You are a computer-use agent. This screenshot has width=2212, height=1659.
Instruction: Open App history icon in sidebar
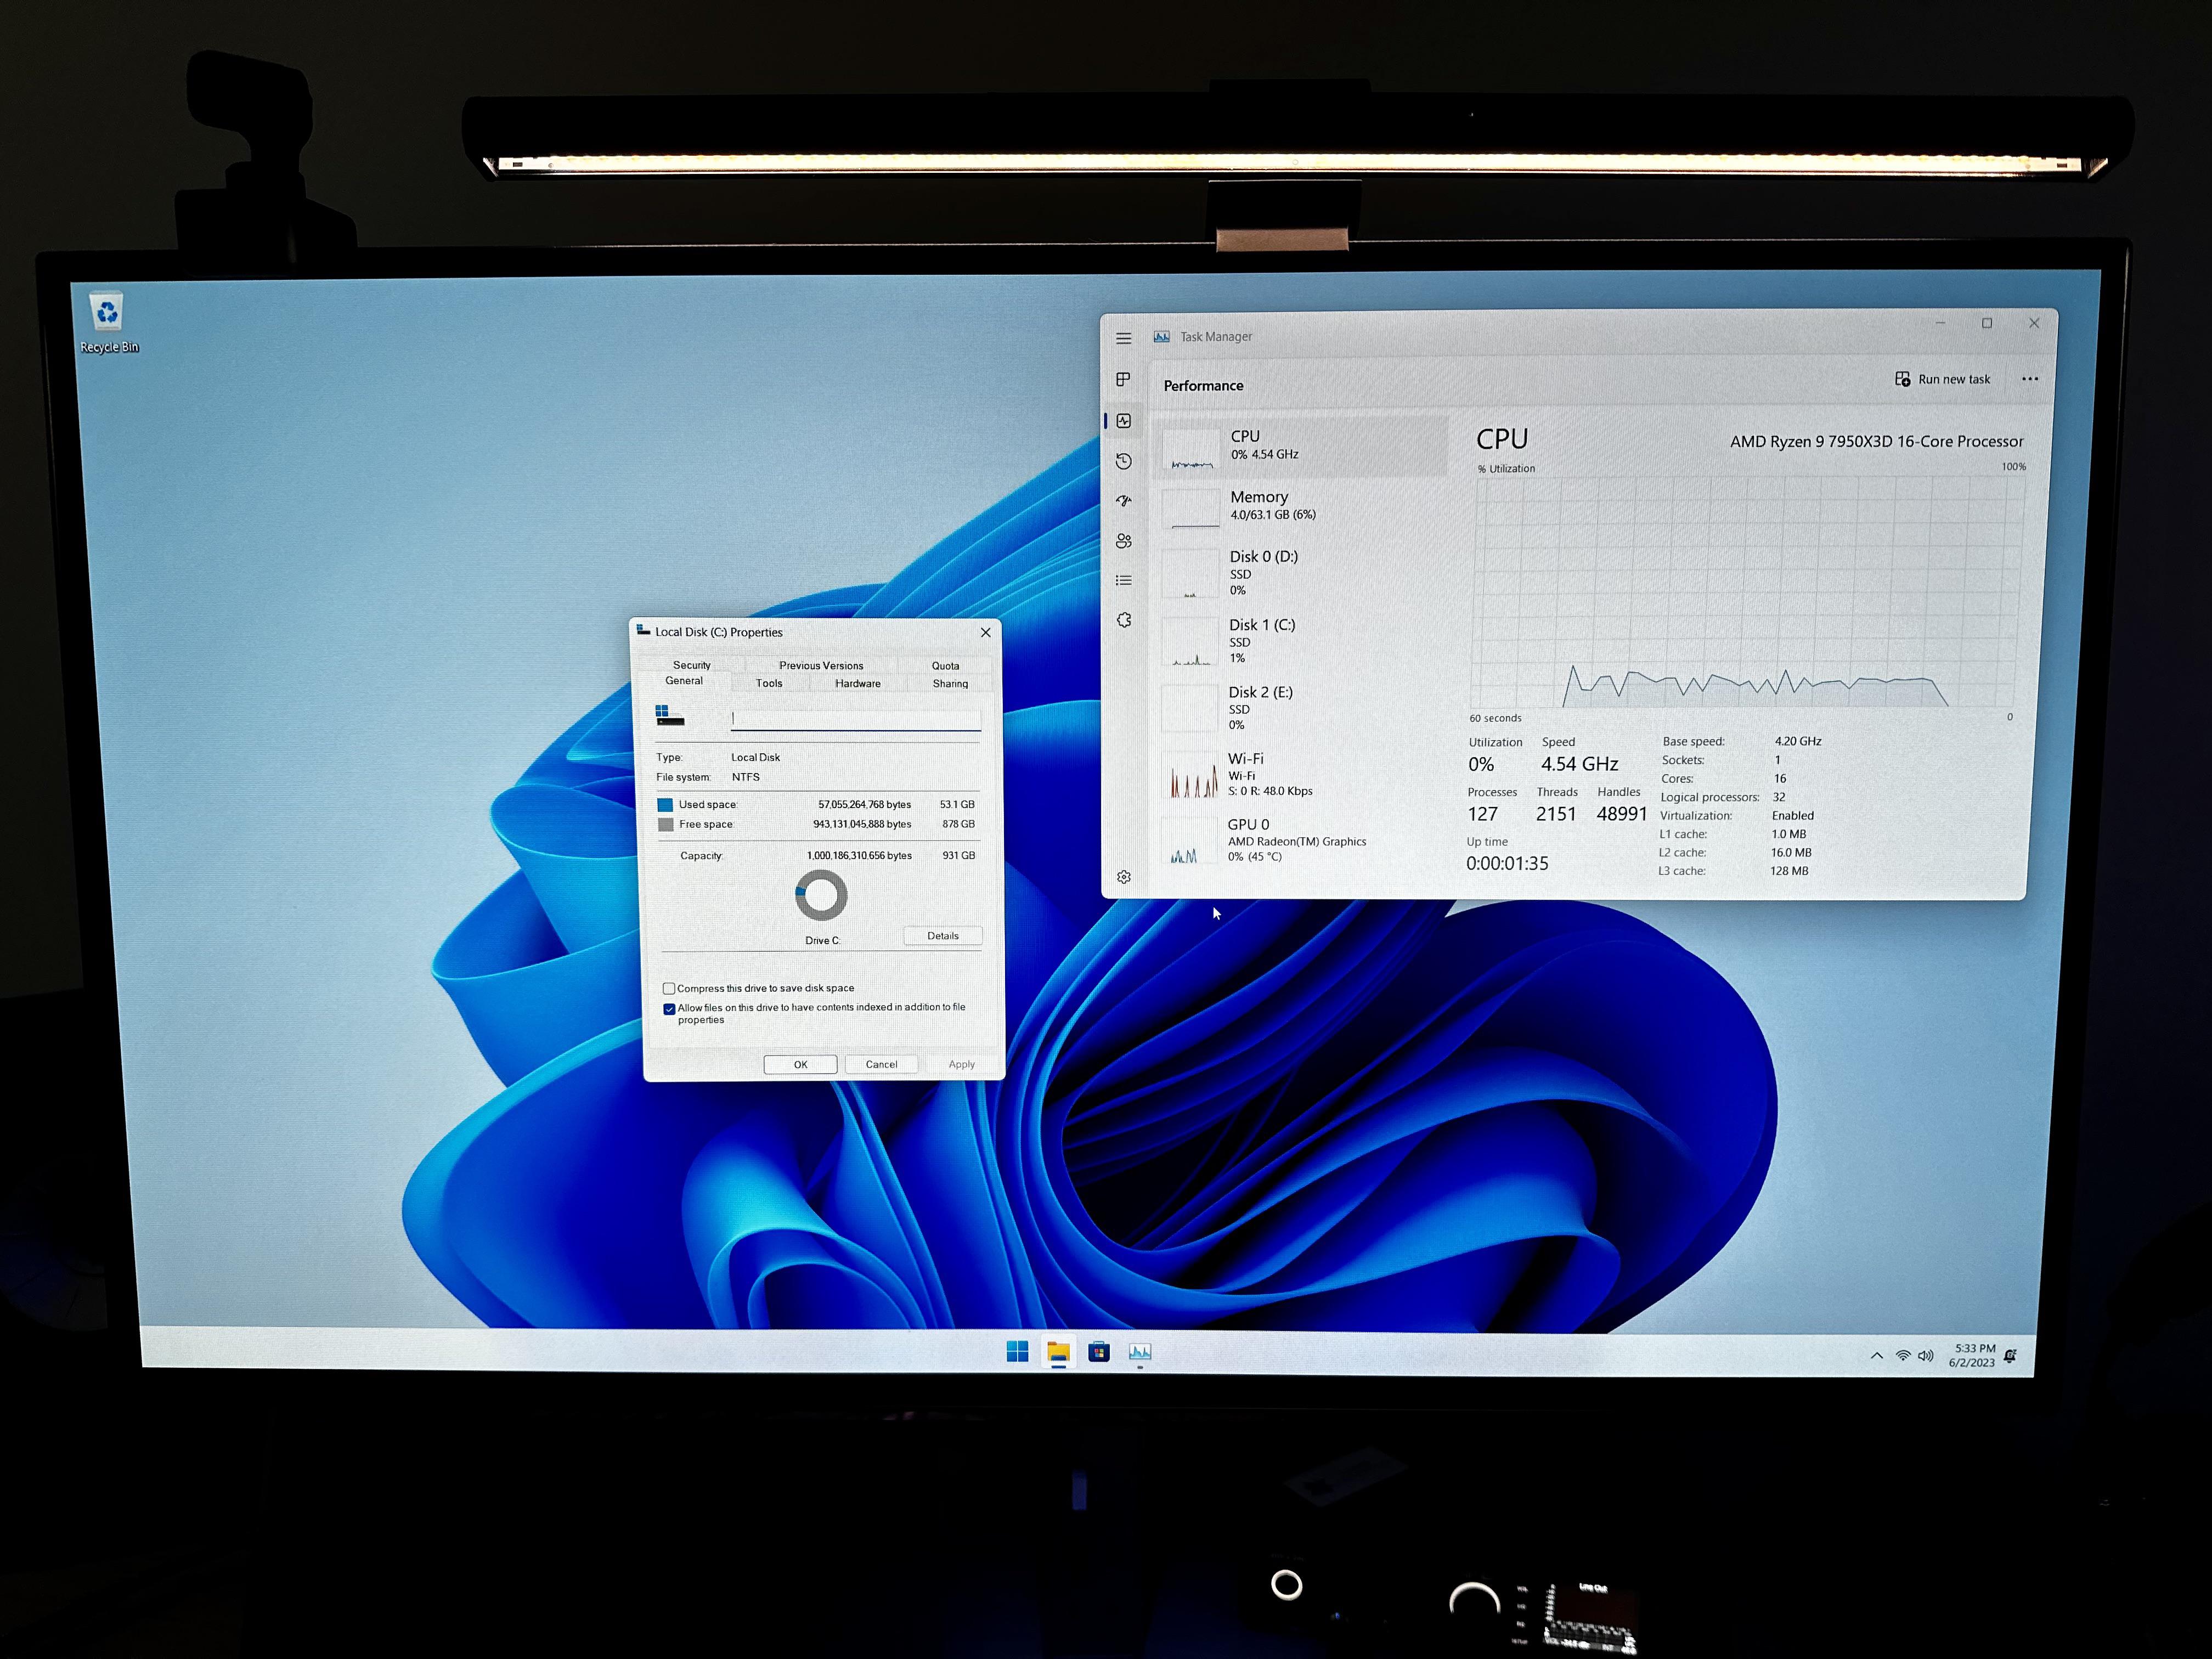pyautogui.click(x=1124, y=461)
